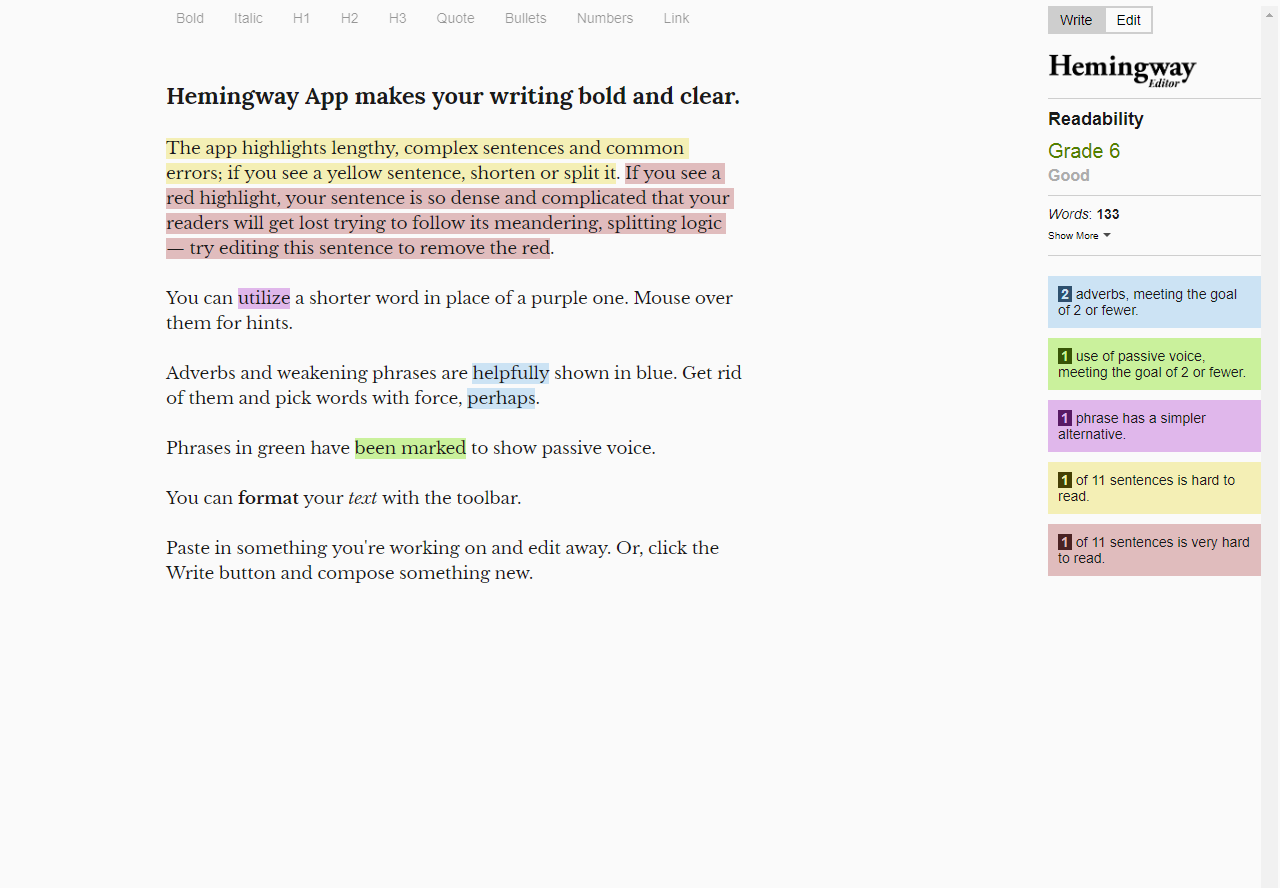Insert a Bullets list
The image size is (1280, 888).
coord(525,18)
